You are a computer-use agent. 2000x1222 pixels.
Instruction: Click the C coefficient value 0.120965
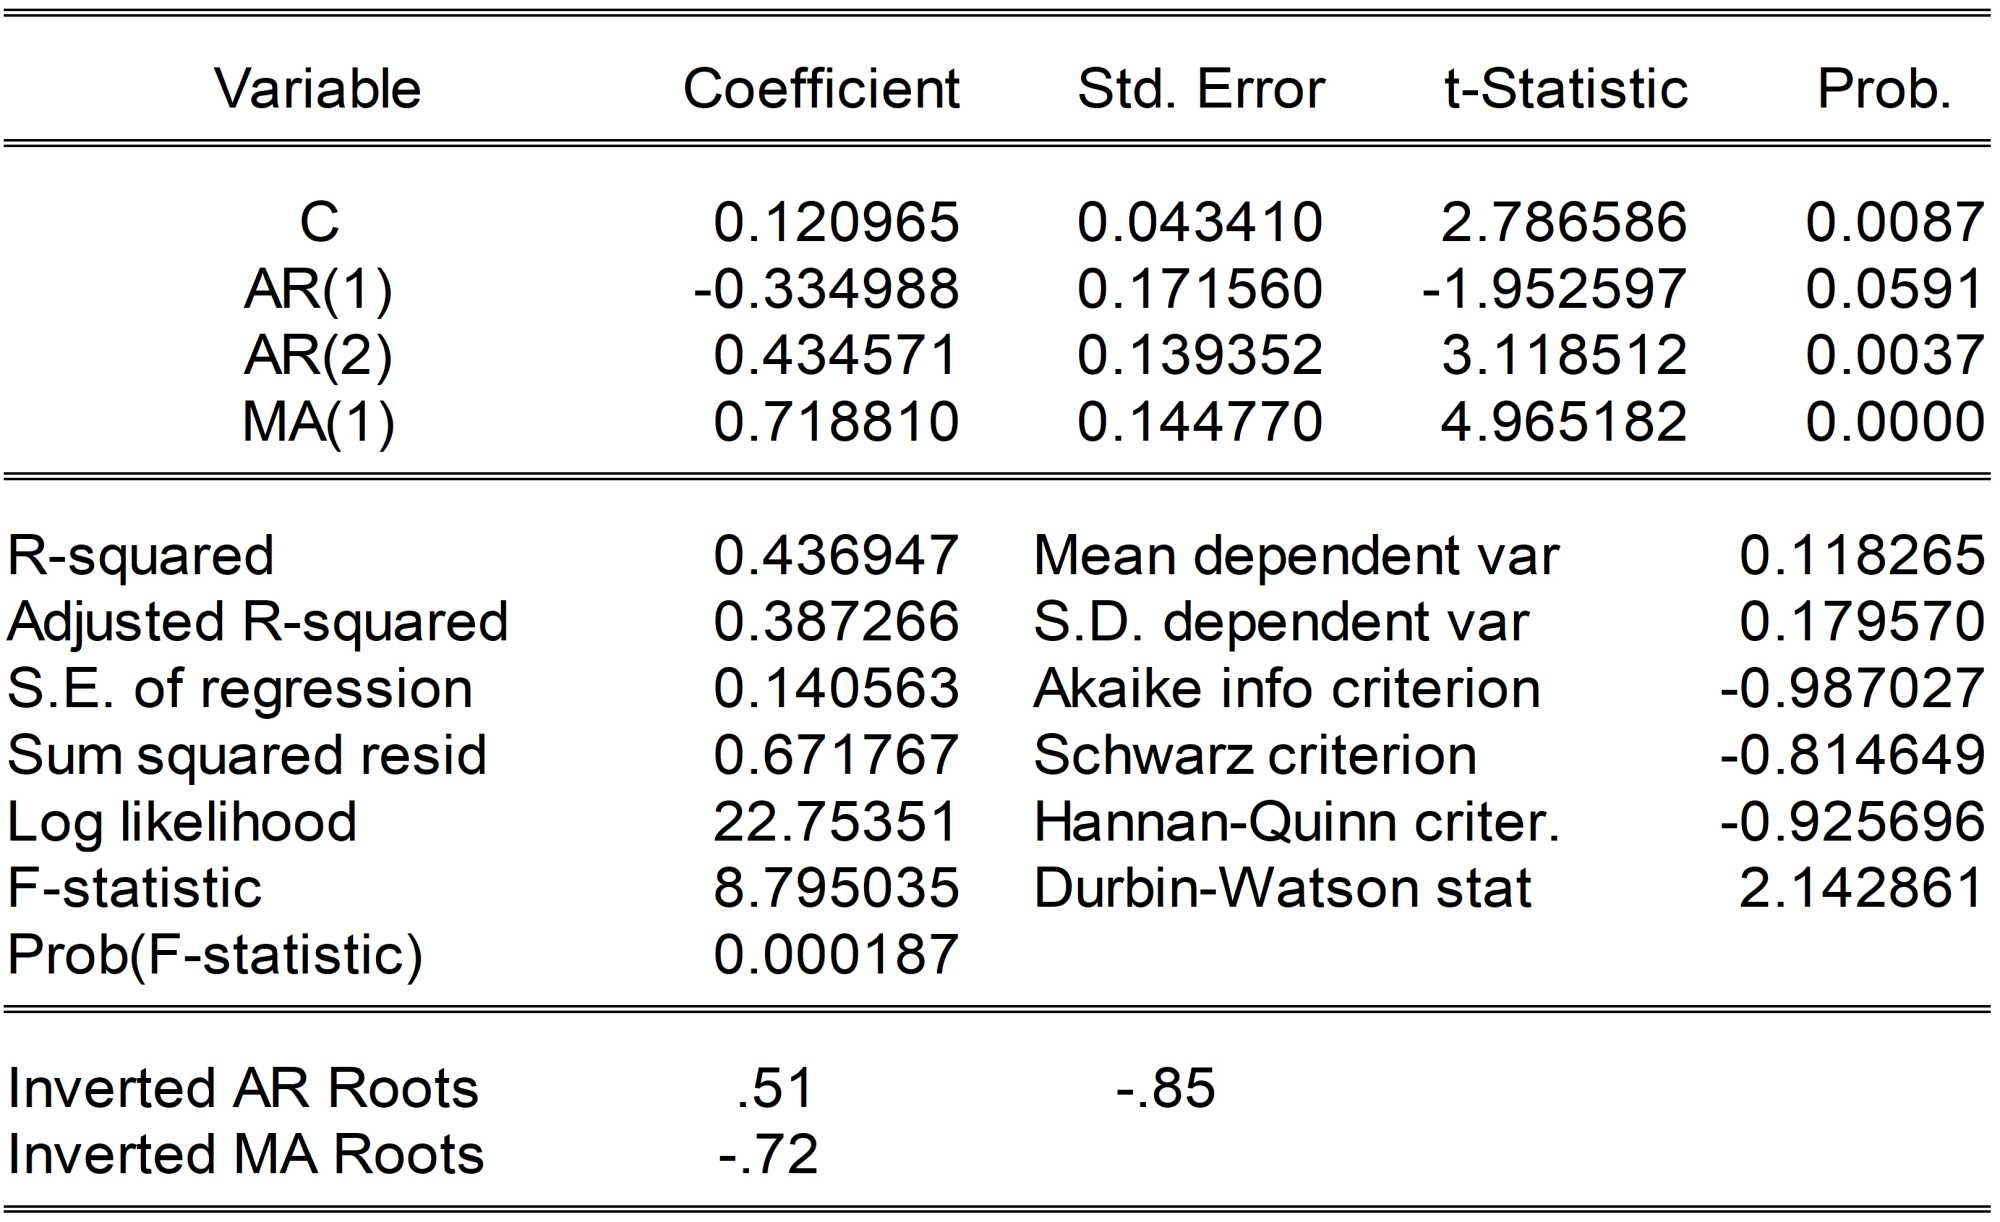(x=836, y=222)
